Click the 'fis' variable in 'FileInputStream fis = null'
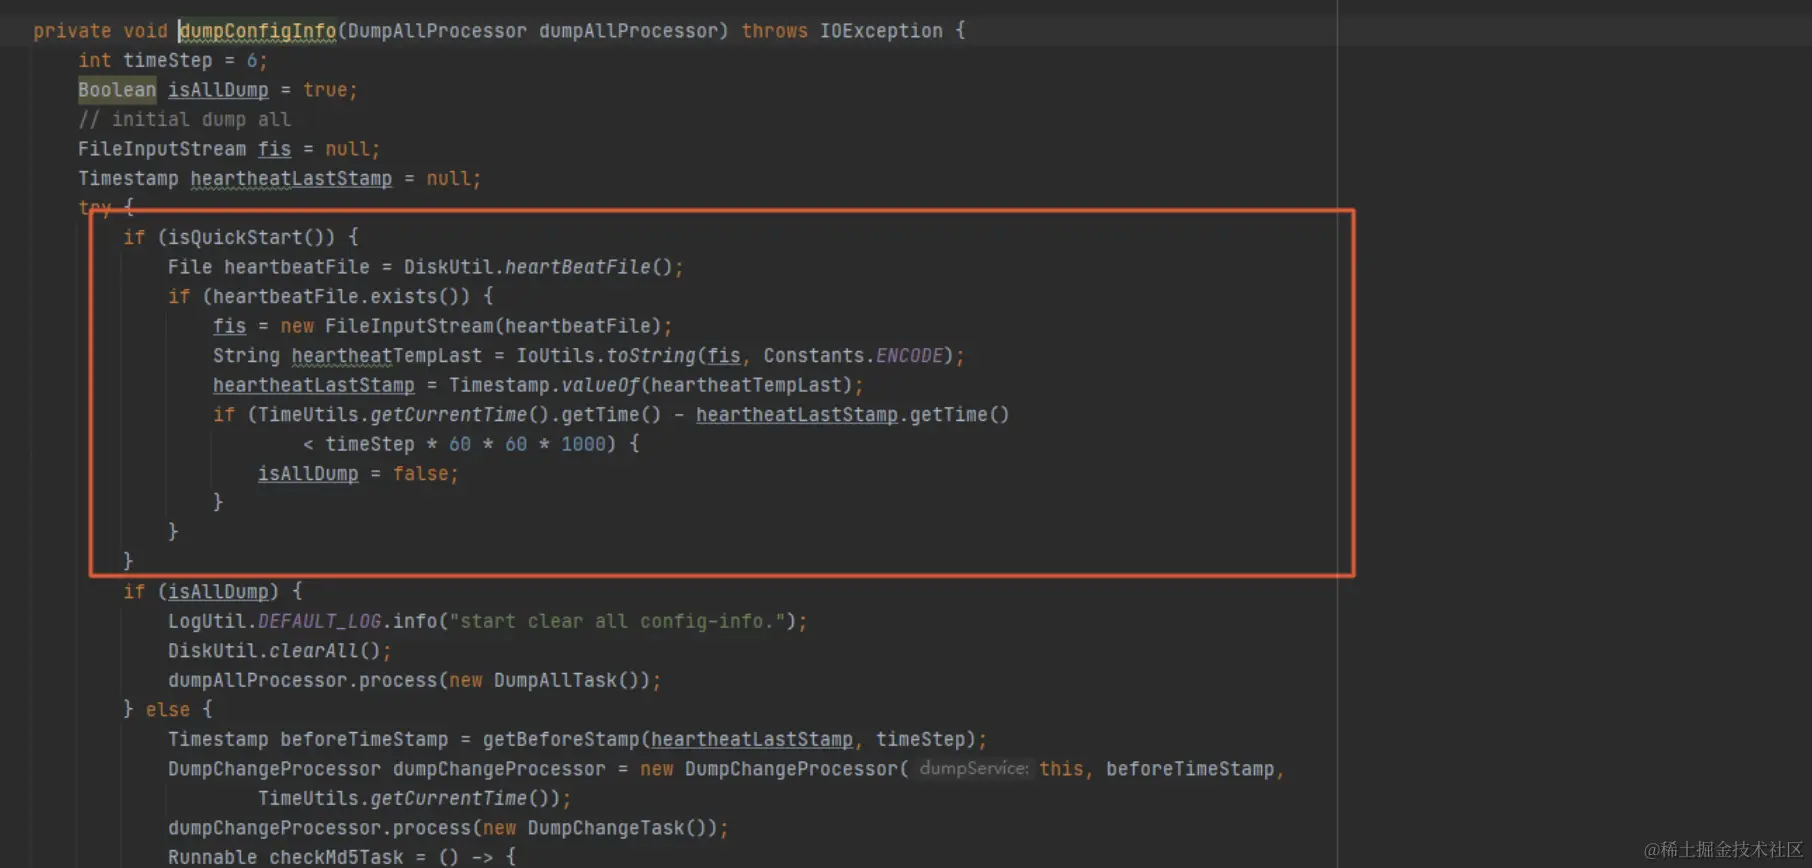Viewport: 1812px width, 868px height. click(x=274, y=149)
